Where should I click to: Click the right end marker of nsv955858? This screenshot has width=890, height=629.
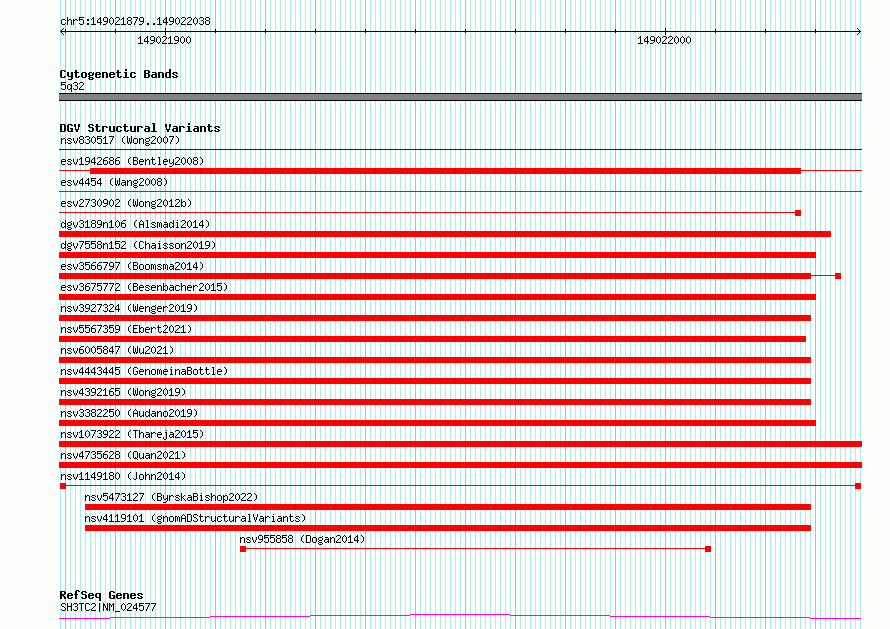pos(708,549)
